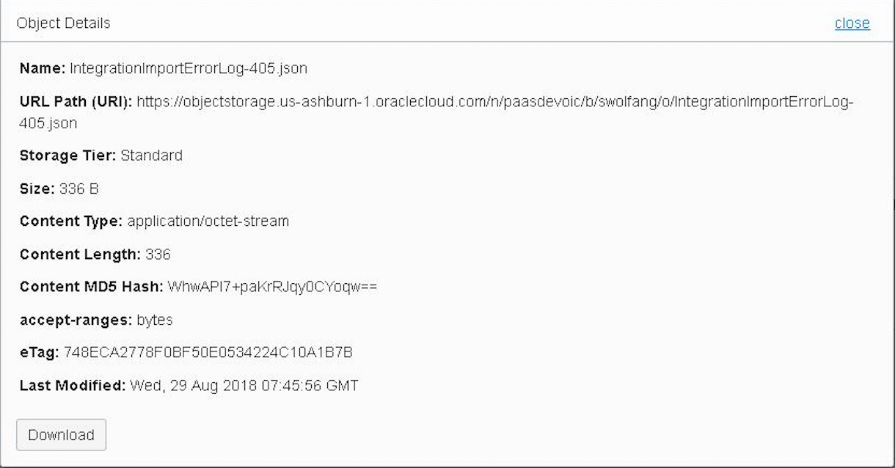Click the Content MD5 Hash label
This screenshot has width=895, height=468.
click(x=91, y=287)
